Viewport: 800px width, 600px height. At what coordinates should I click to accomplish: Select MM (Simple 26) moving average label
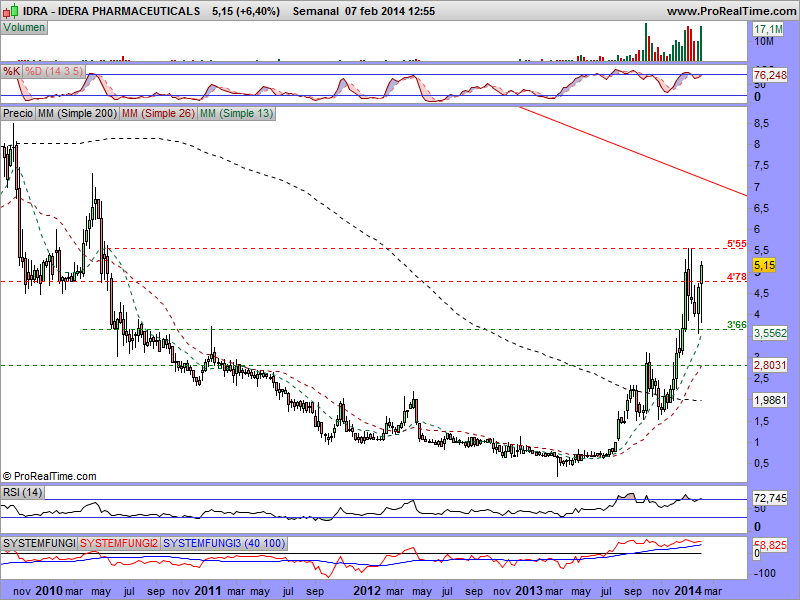158,113
